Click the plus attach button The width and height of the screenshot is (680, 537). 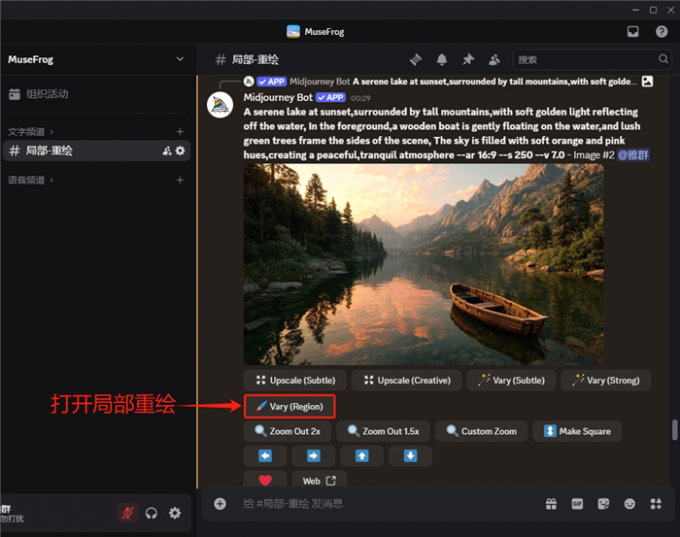tap(220, 504)
